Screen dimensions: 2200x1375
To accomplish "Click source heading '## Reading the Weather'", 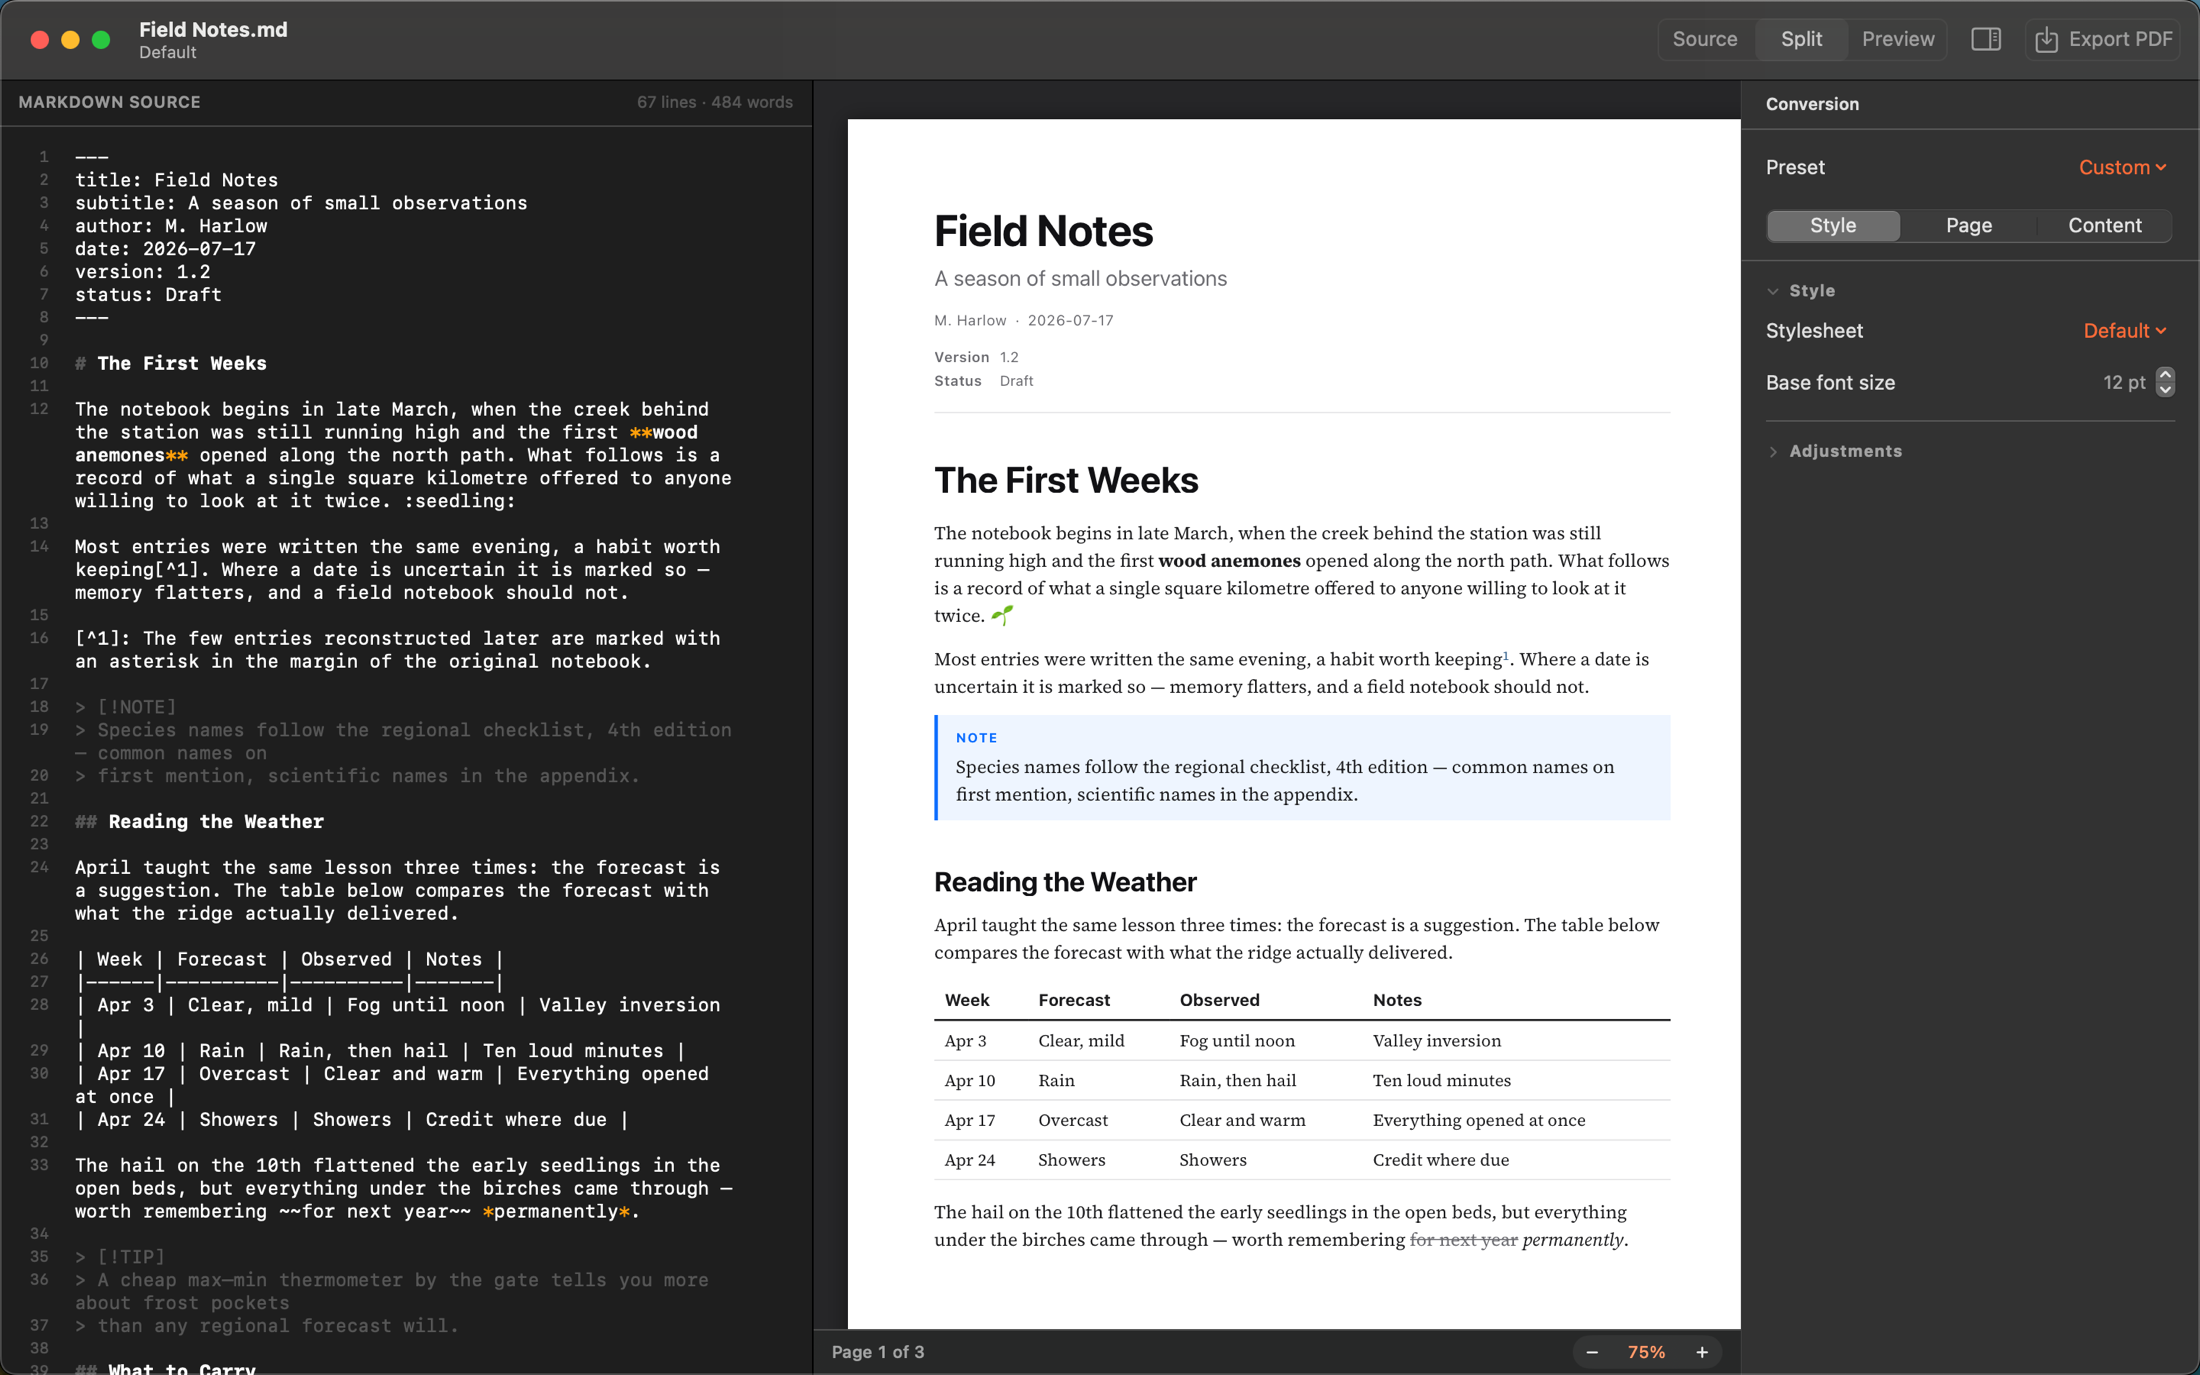I will click(199, 821).
